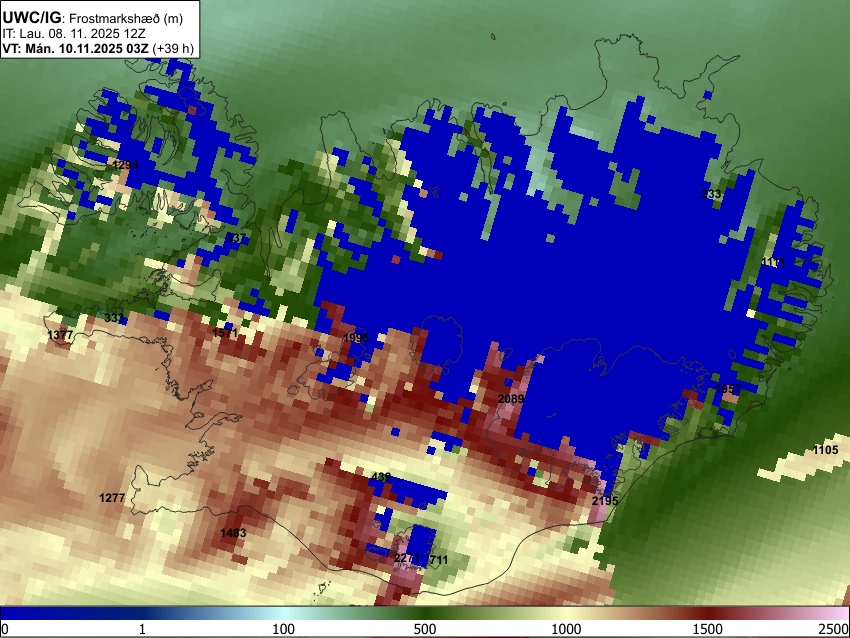Click the 'Frostmarkshæð (m)' title text

pos(126,18)
